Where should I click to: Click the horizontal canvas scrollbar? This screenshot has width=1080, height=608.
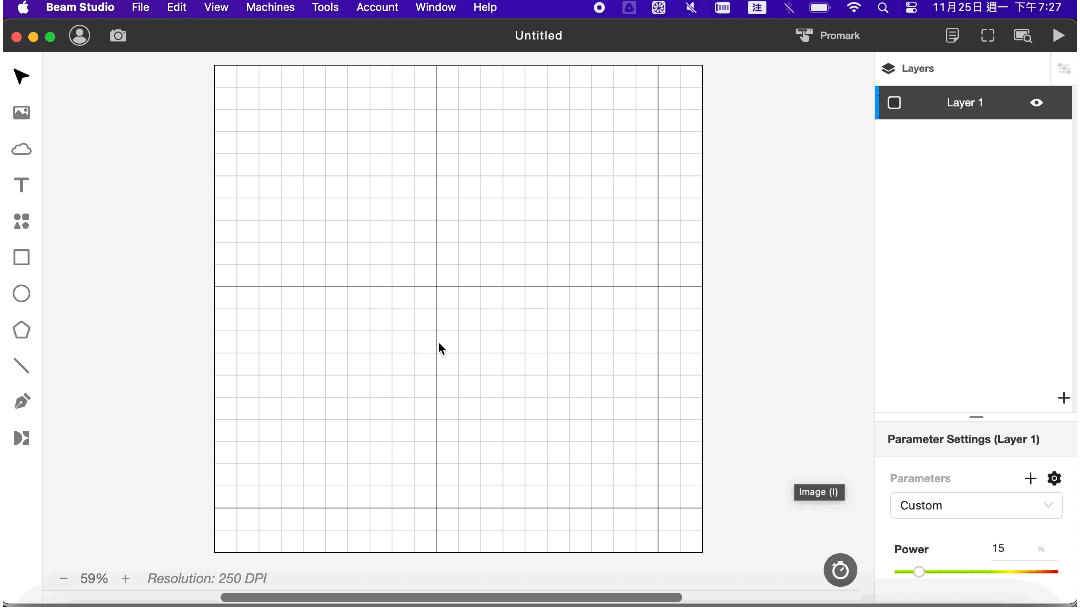(451, 597)
